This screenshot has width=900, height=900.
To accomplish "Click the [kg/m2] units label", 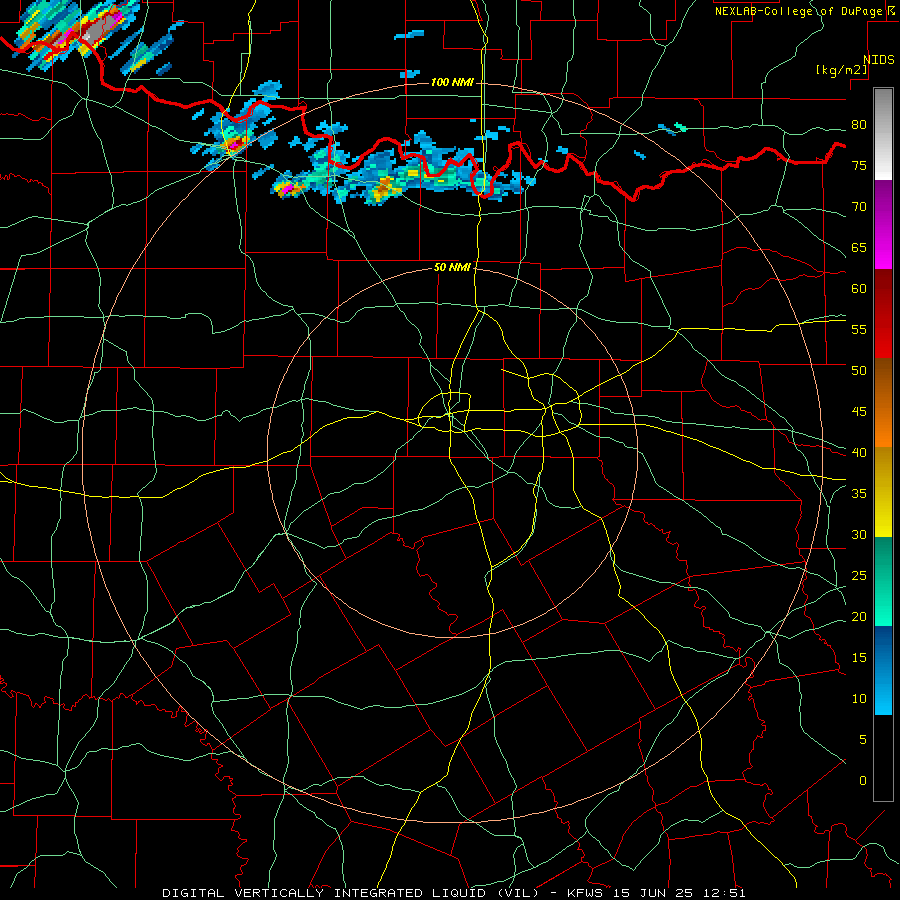I will pyautogui.click(x=841, y=70).
